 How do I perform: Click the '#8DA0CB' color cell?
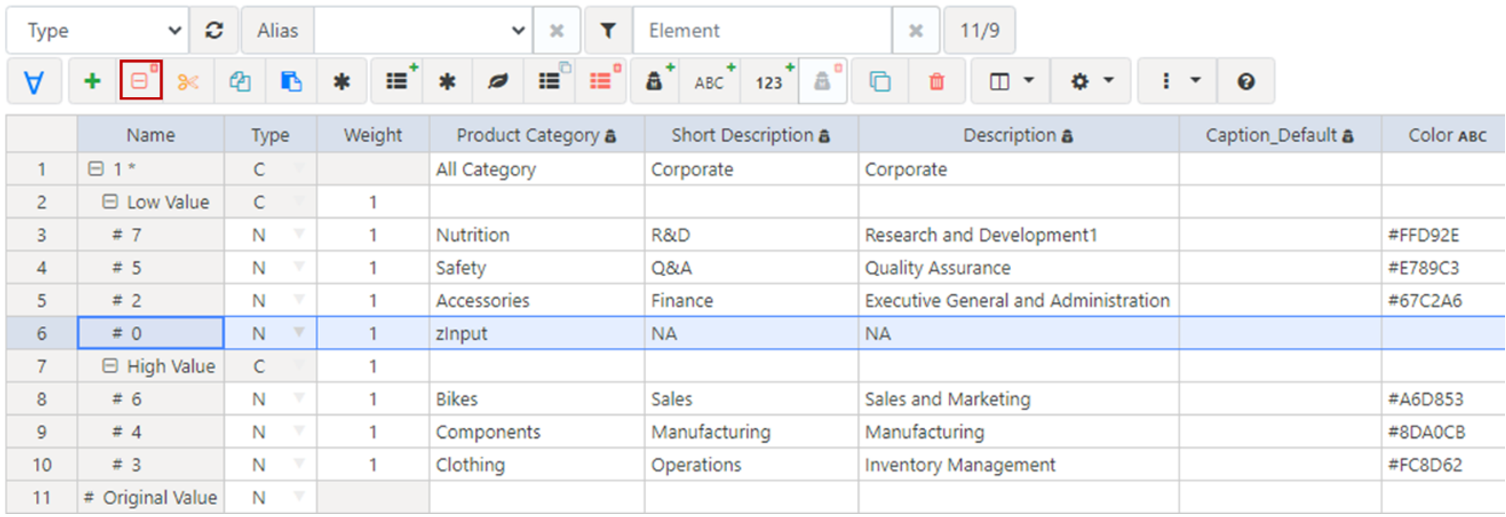point(1445,432)
